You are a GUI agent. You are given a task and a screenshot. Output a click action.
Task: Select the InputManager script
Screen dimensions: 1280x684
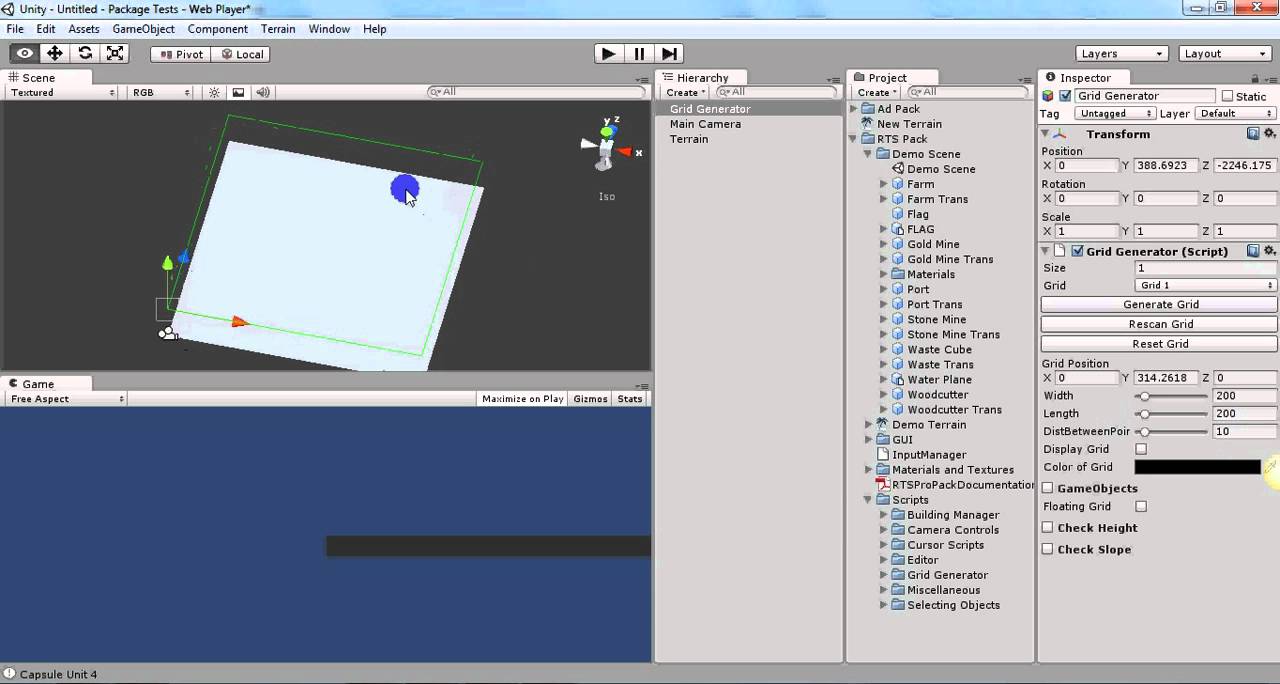921,454
